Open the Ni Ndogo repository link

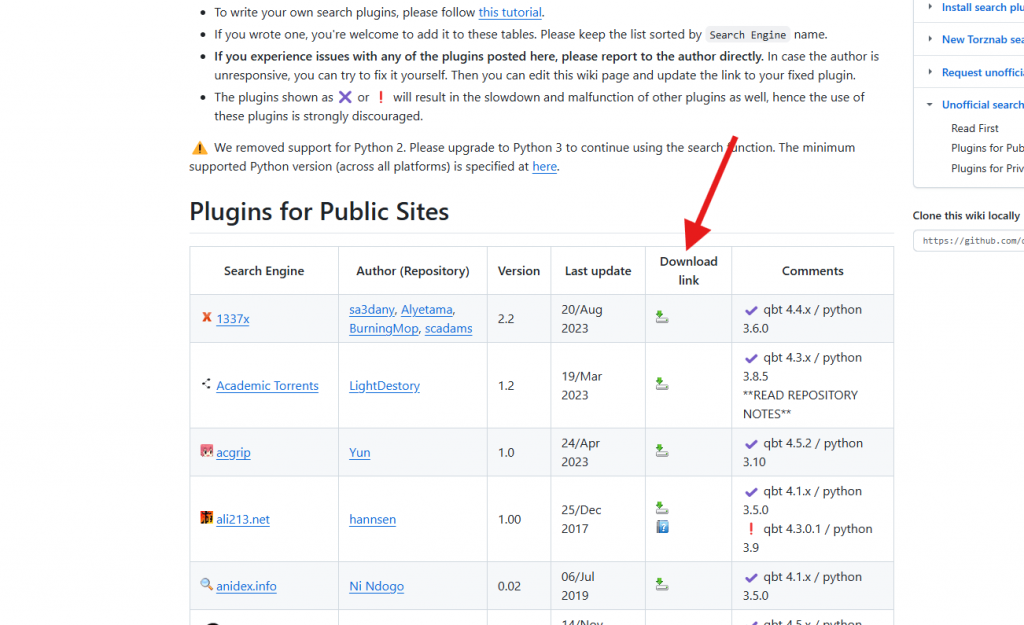(x=376, y=586)
